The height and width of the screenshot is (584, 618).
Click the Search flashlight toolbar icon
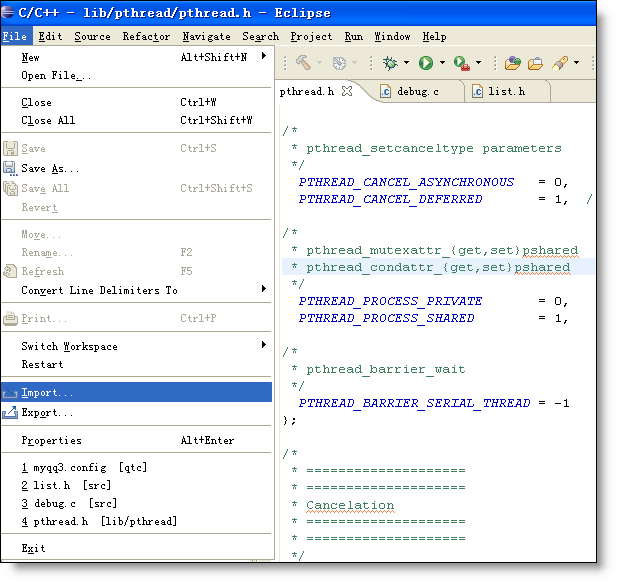point(561,63)
